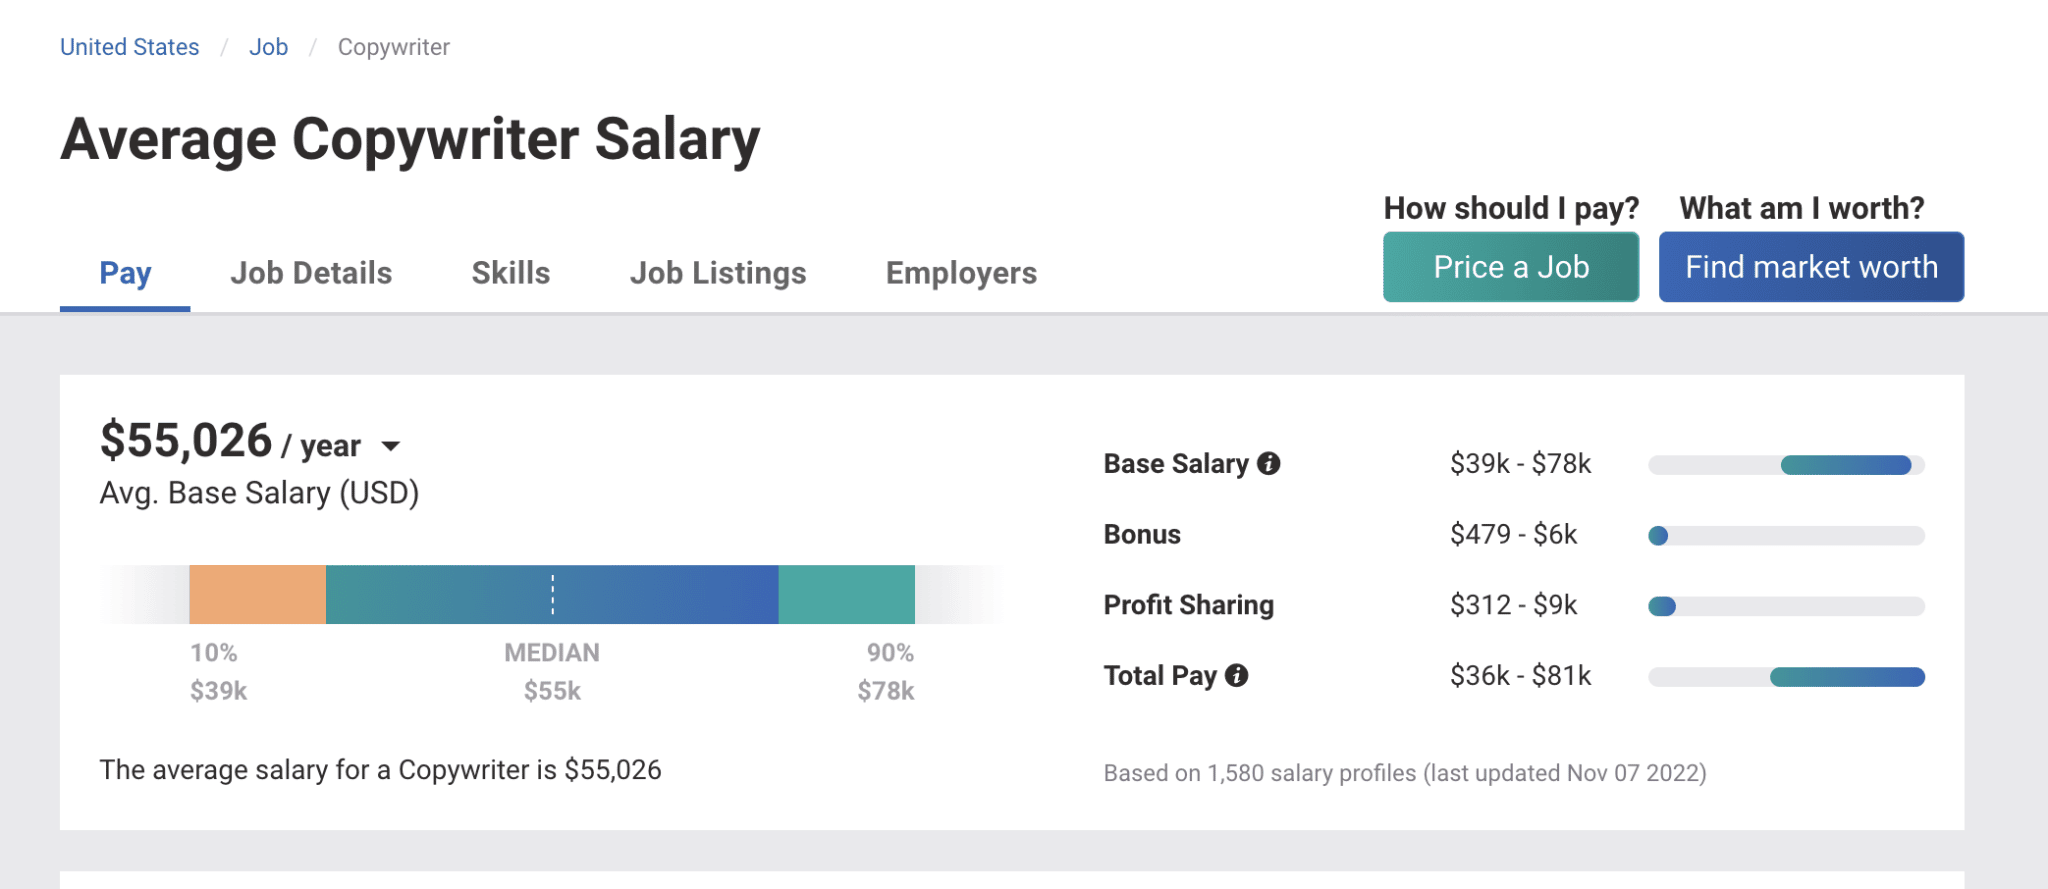Click the Base Salary range bar
The height and width of the screenshot is (889, 2048).
click(x=1786, y=465)
